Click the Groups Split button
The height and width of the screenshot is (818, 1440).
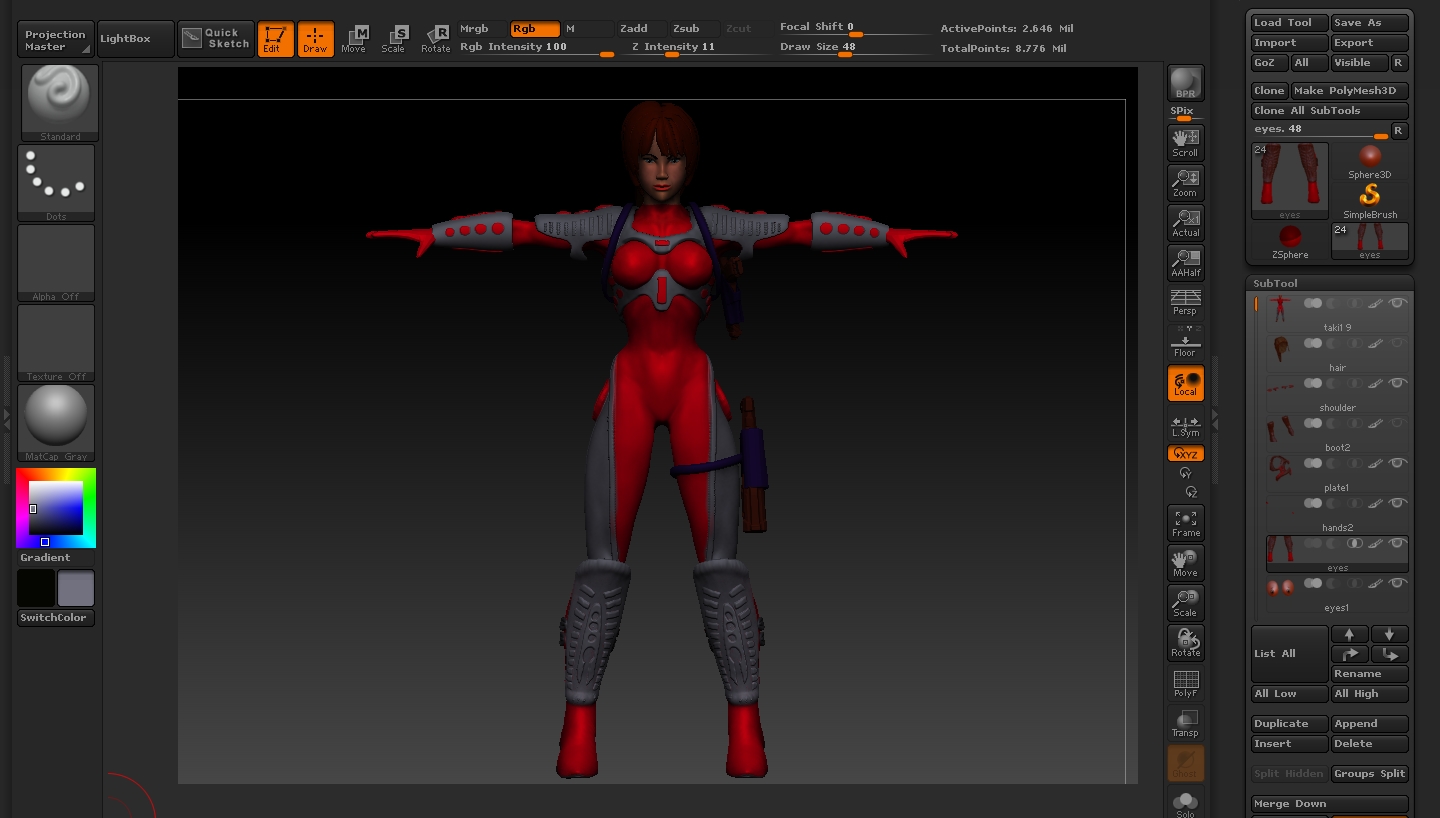1370,774
